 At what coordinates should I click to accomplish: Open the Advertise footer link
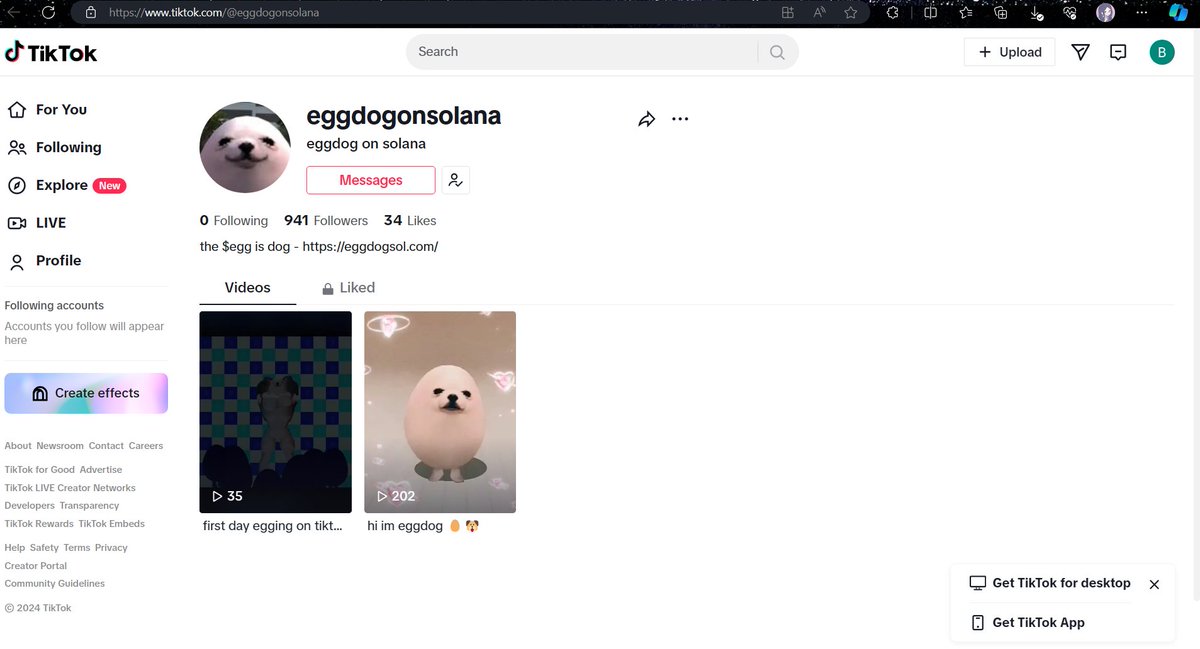101,470
